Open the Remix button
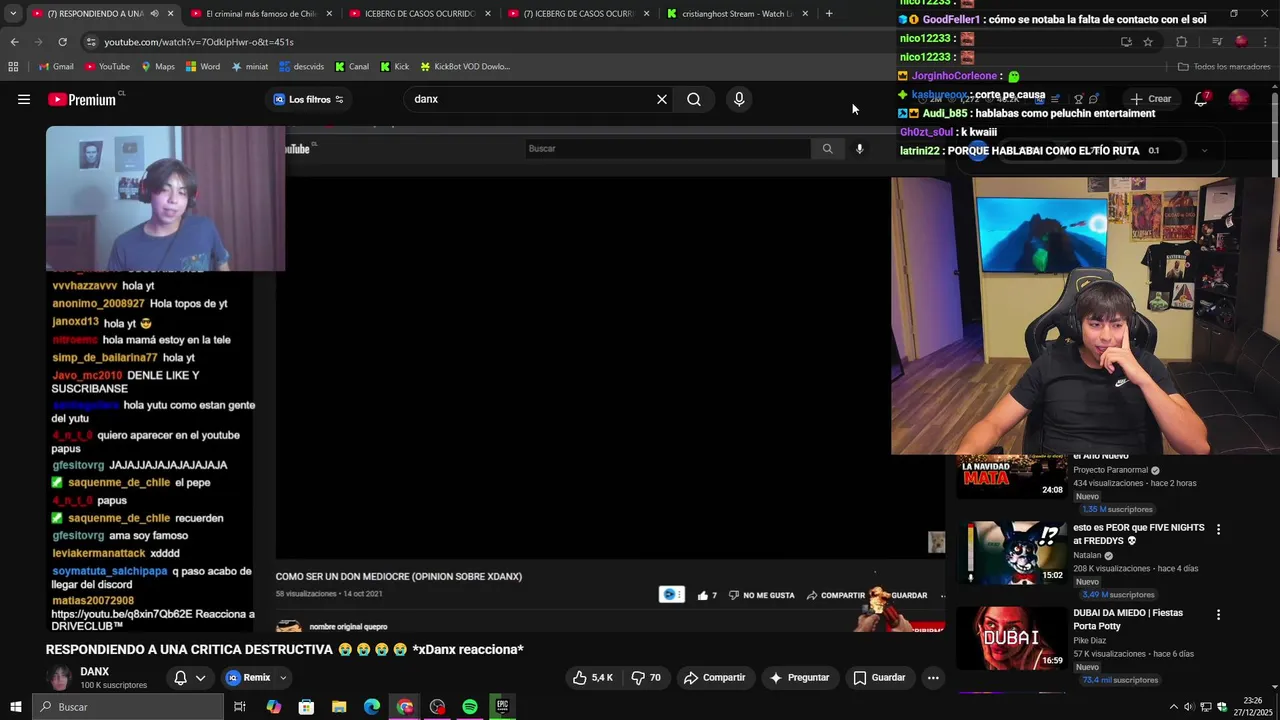This screenshot has height=720, width=1280. (x=248, y=678)
